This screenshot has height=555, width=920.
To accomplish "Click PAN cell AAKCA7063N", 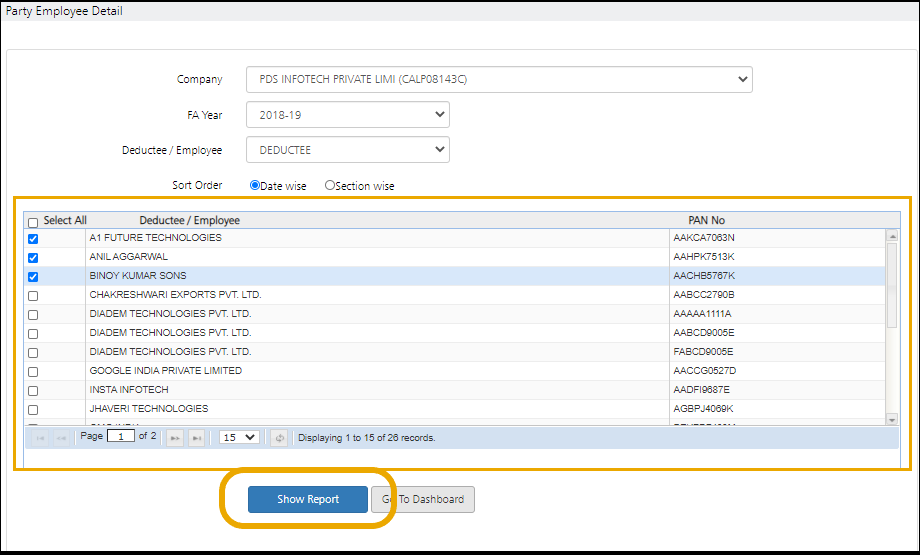I will 777,238.
